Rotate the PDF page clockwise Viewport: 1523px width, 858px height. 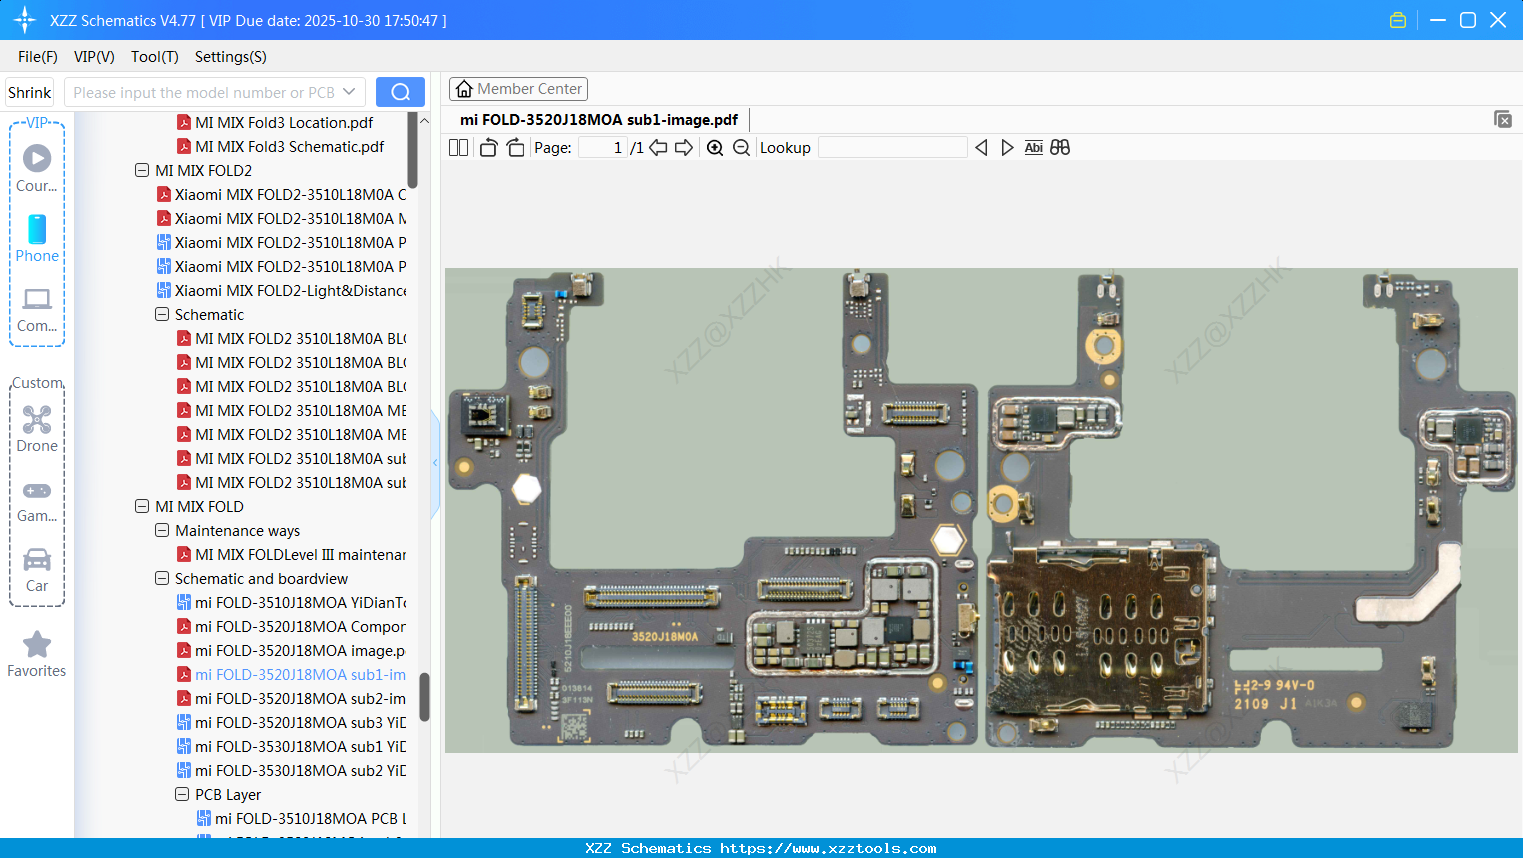click(x=514, y=147)
